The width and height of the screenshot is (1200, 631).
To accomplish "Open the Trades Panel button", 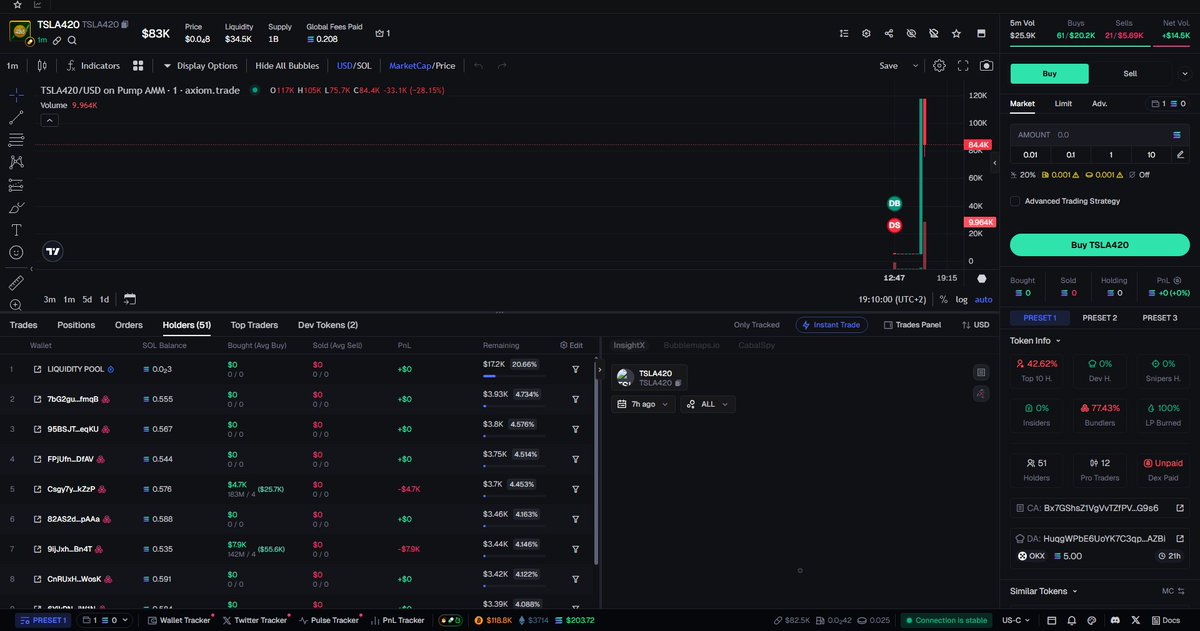I will point(912,325).
